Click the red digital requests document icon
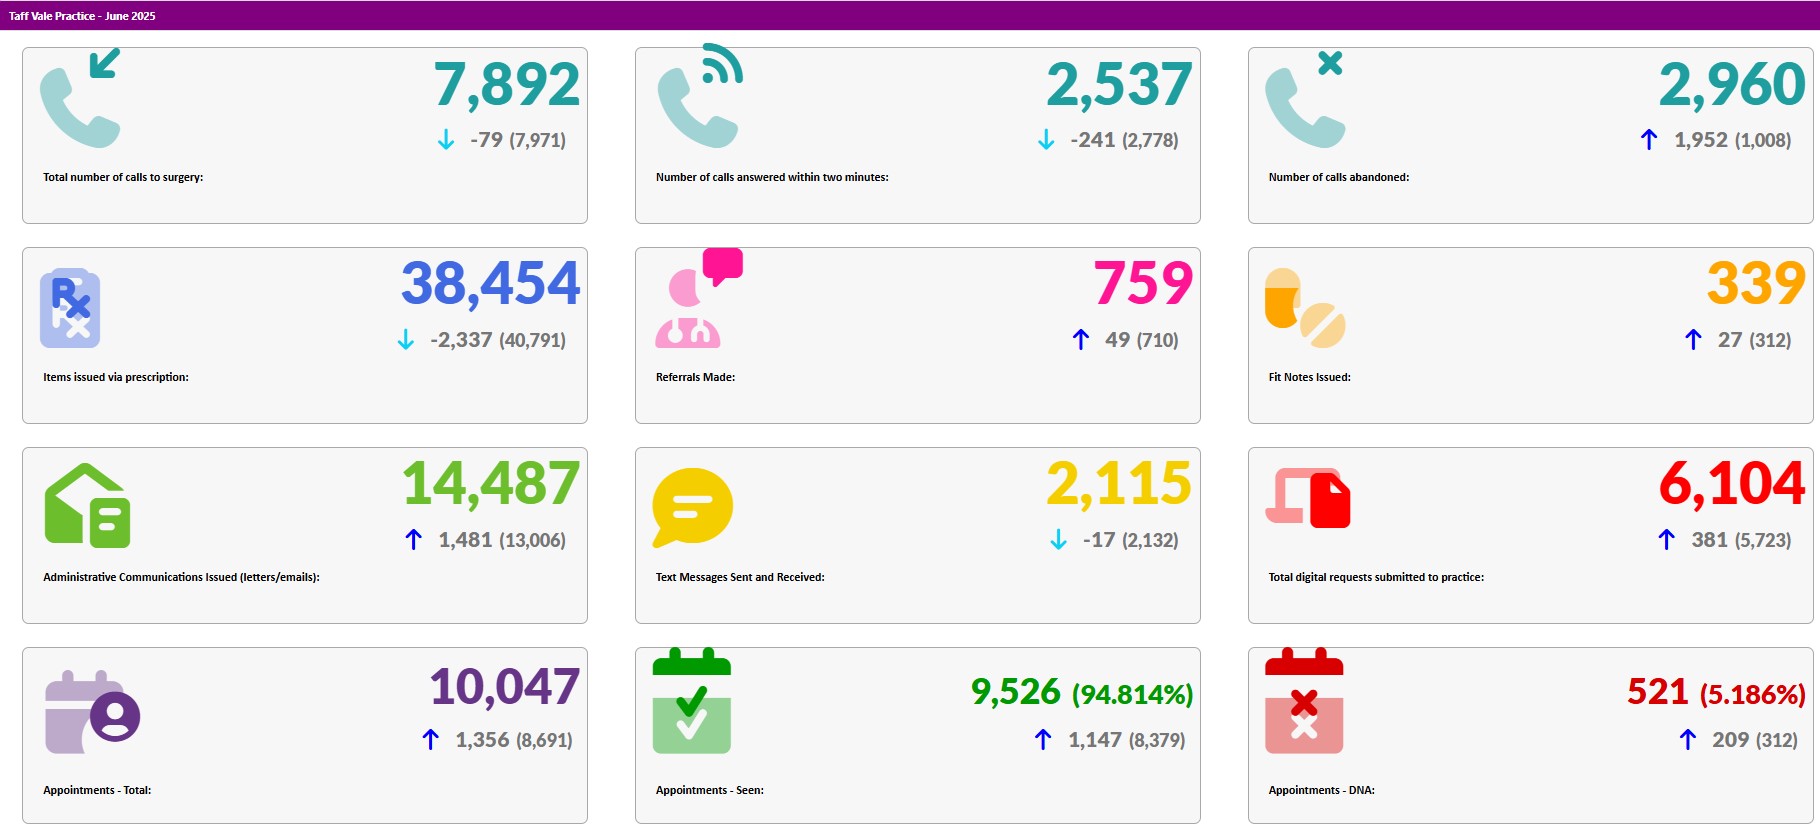Image resolution: width=1820 pixels, height=839 pixels. pyautogui.click(x=1308, y=498)
